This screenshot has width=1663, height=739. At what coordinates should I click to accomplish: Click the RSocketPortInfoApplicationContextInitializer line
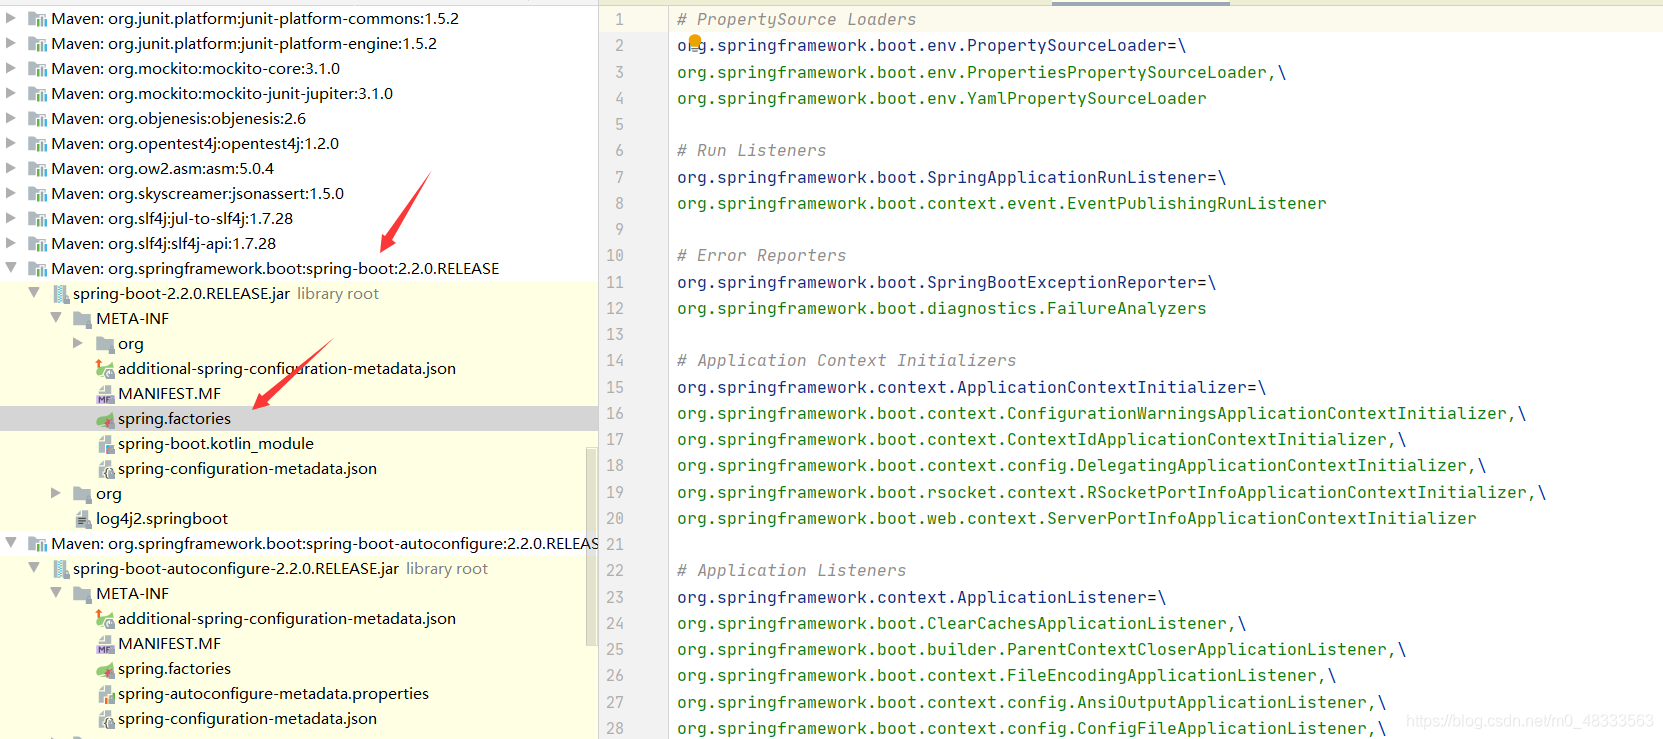[x=1111, y=492]
